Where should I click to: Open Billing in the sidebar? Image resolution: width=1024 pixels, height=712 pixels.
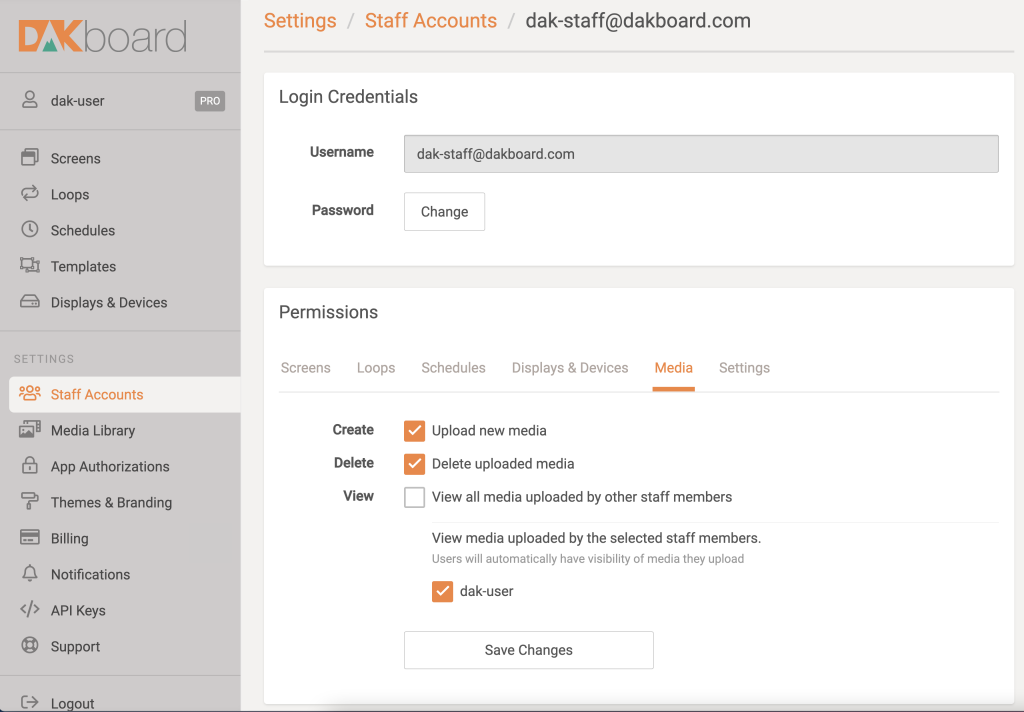click(69, 538)
